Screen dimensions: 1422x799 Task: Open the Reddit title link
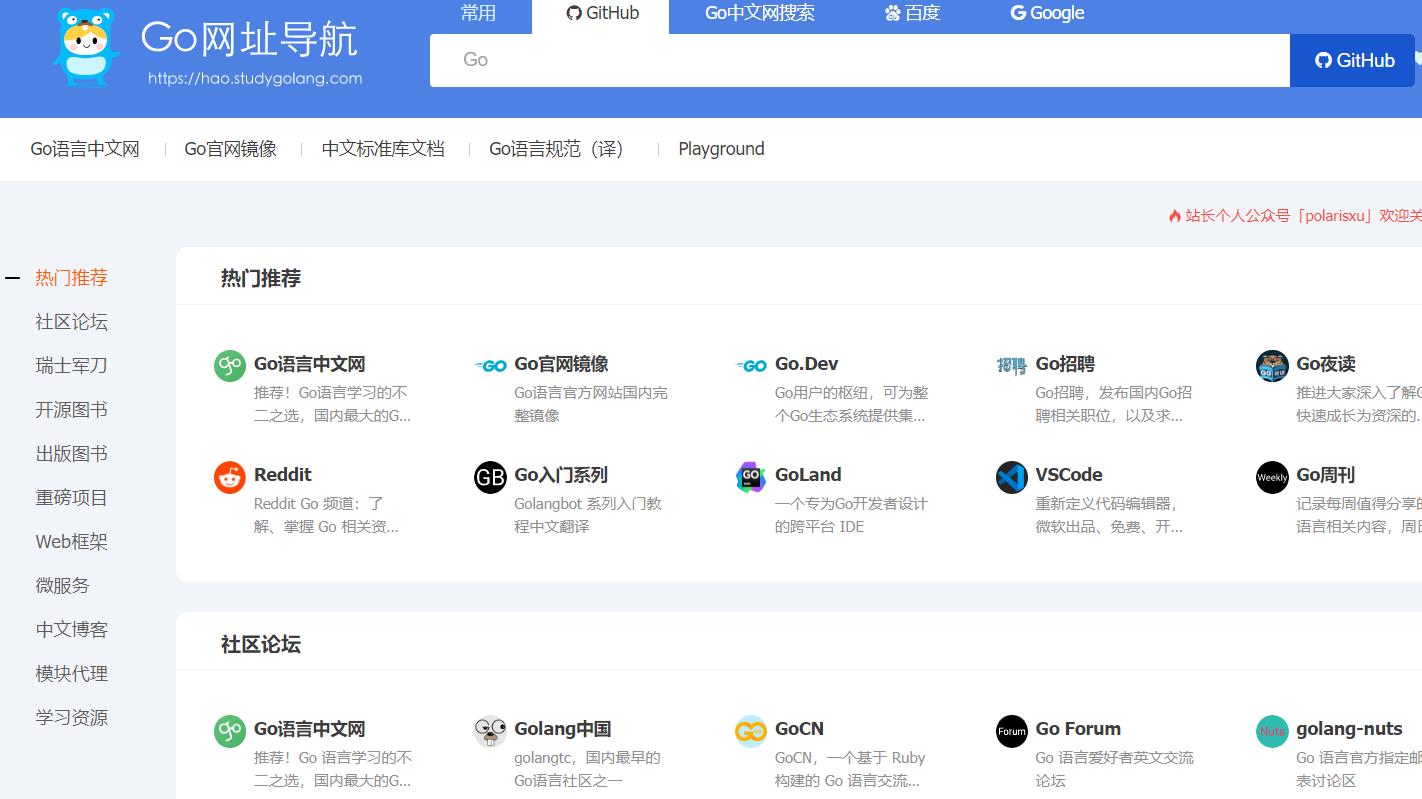pyautogui.click(x=283, y=475)
